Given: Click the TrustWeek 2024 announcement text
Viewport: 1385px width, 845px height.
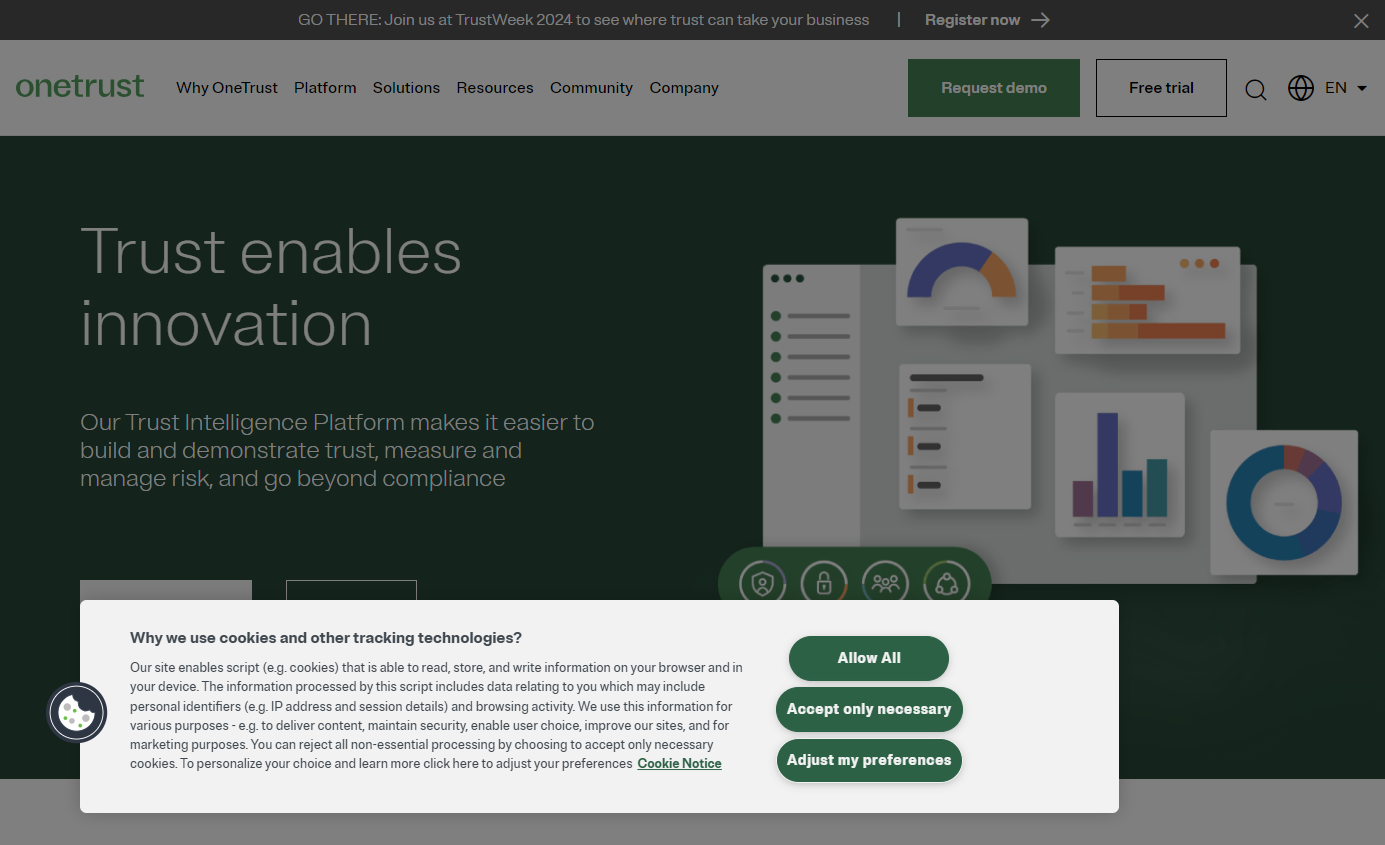Looking at the screenshot, I should pyautogui.click(x=584, y=20).
